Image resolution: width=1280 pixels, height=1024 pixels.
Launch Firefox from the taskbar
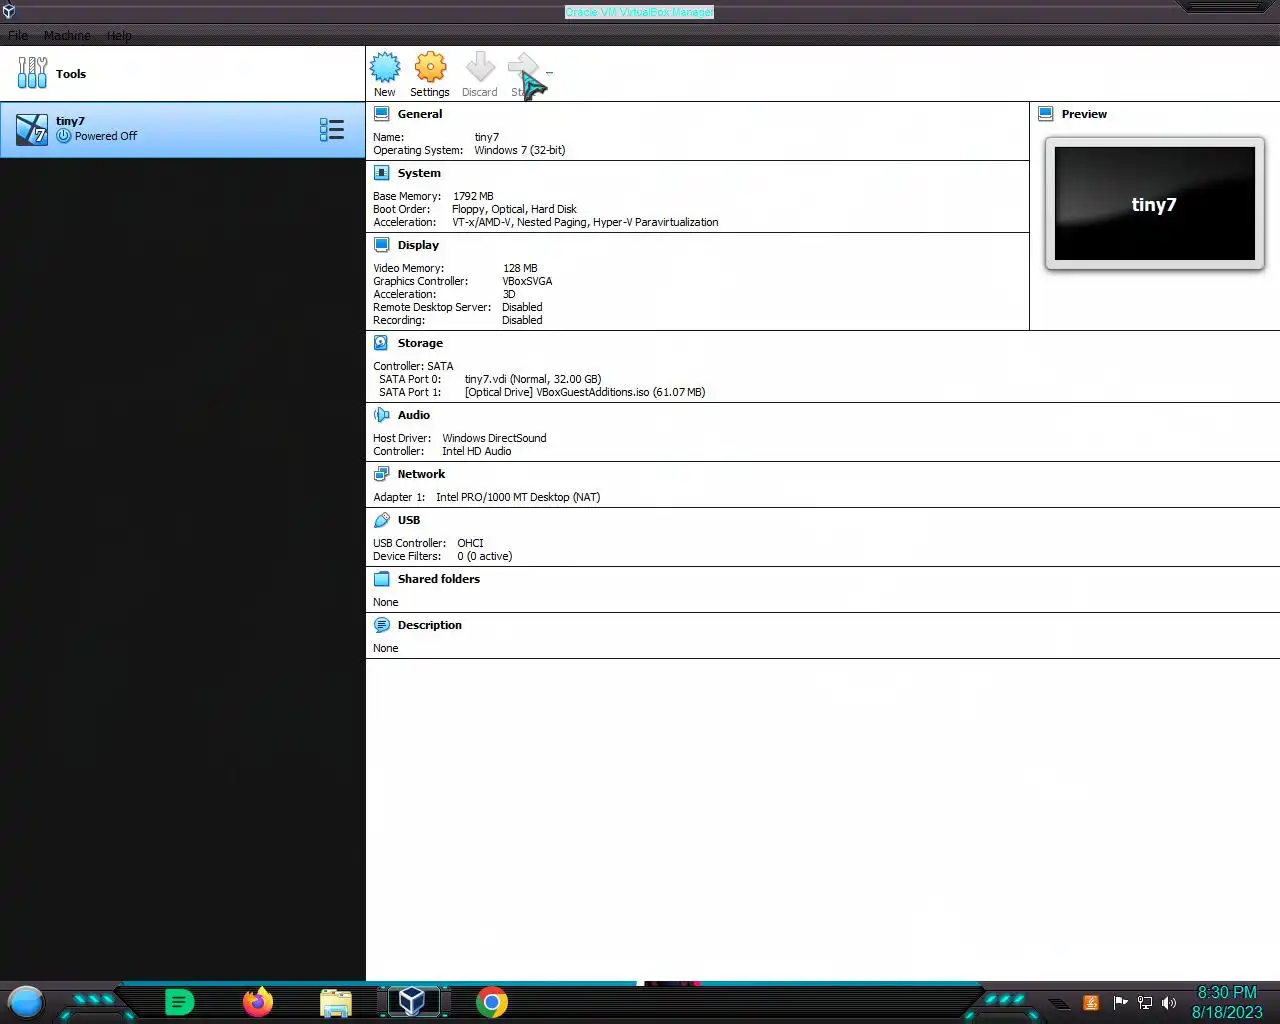tap(258, 1001)
